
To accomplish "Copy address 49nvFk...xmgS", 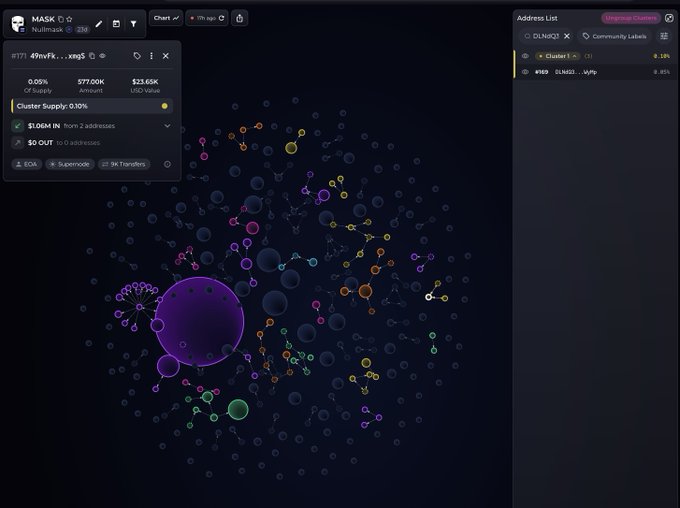I will pyautogui.click(x=92, y=56).
